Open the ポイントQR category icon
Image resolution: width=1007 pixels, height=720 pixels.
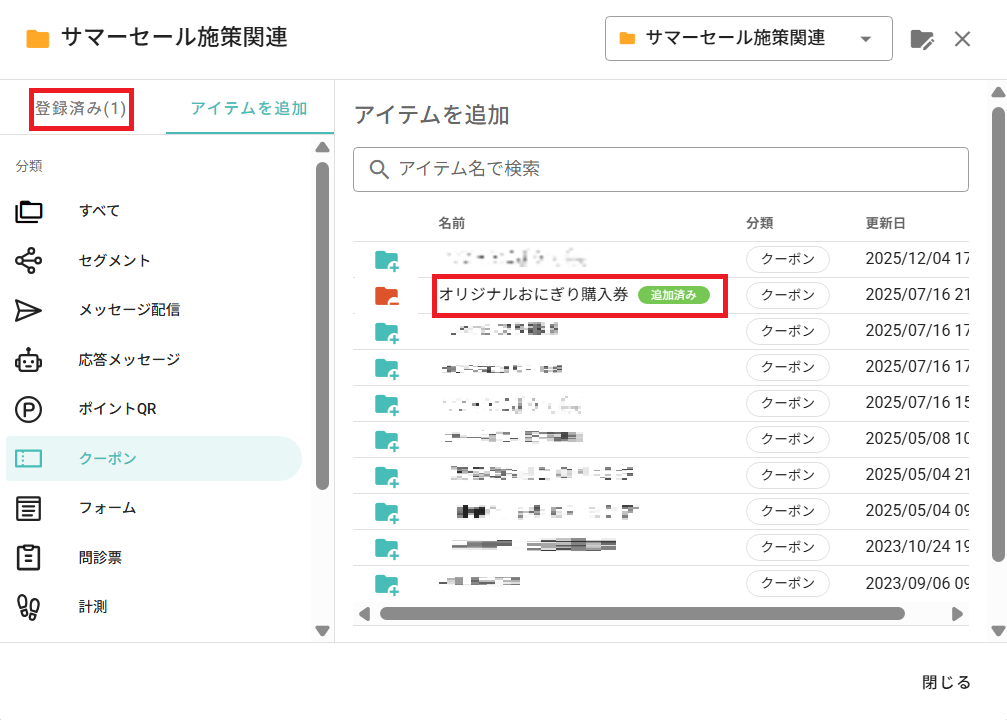(29, 409)
